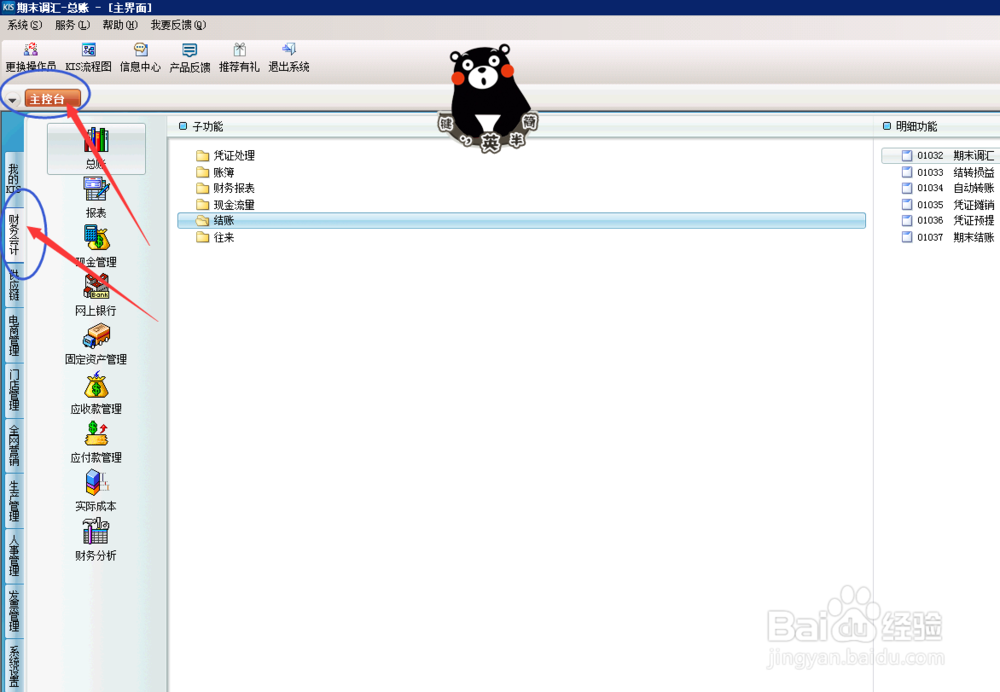Viewport: 1000px width, 692px height.
Task: Click the document icon beside 01037
Action: (x=907, y=237)
